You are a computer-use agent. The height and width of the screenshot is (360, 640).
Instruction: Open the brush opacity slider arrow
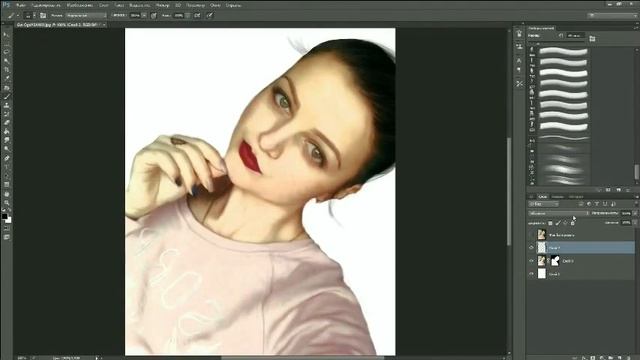coord(144,16)
